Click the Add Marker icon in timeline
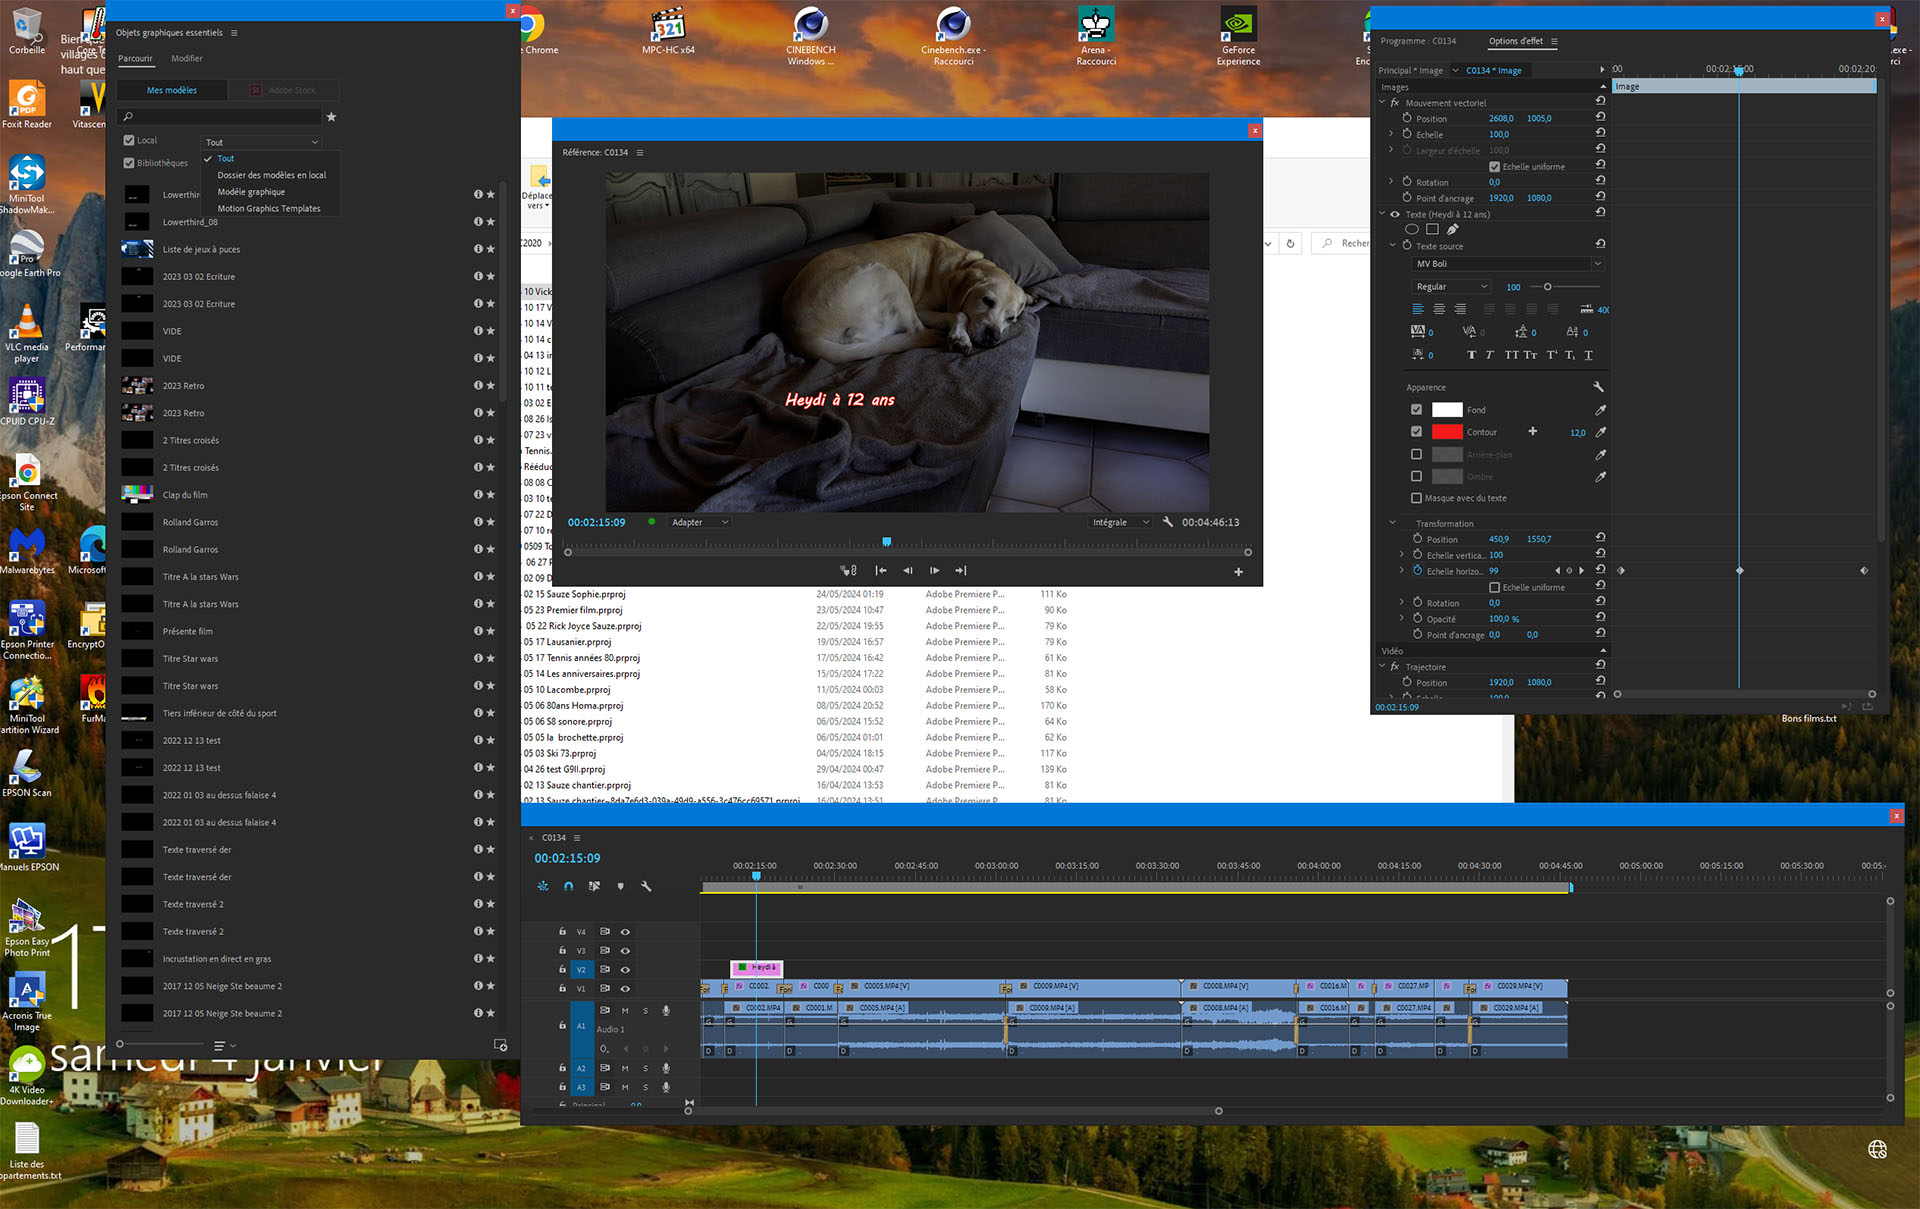This screenshot has height=1209, width=1920. [x=620, y=886]
